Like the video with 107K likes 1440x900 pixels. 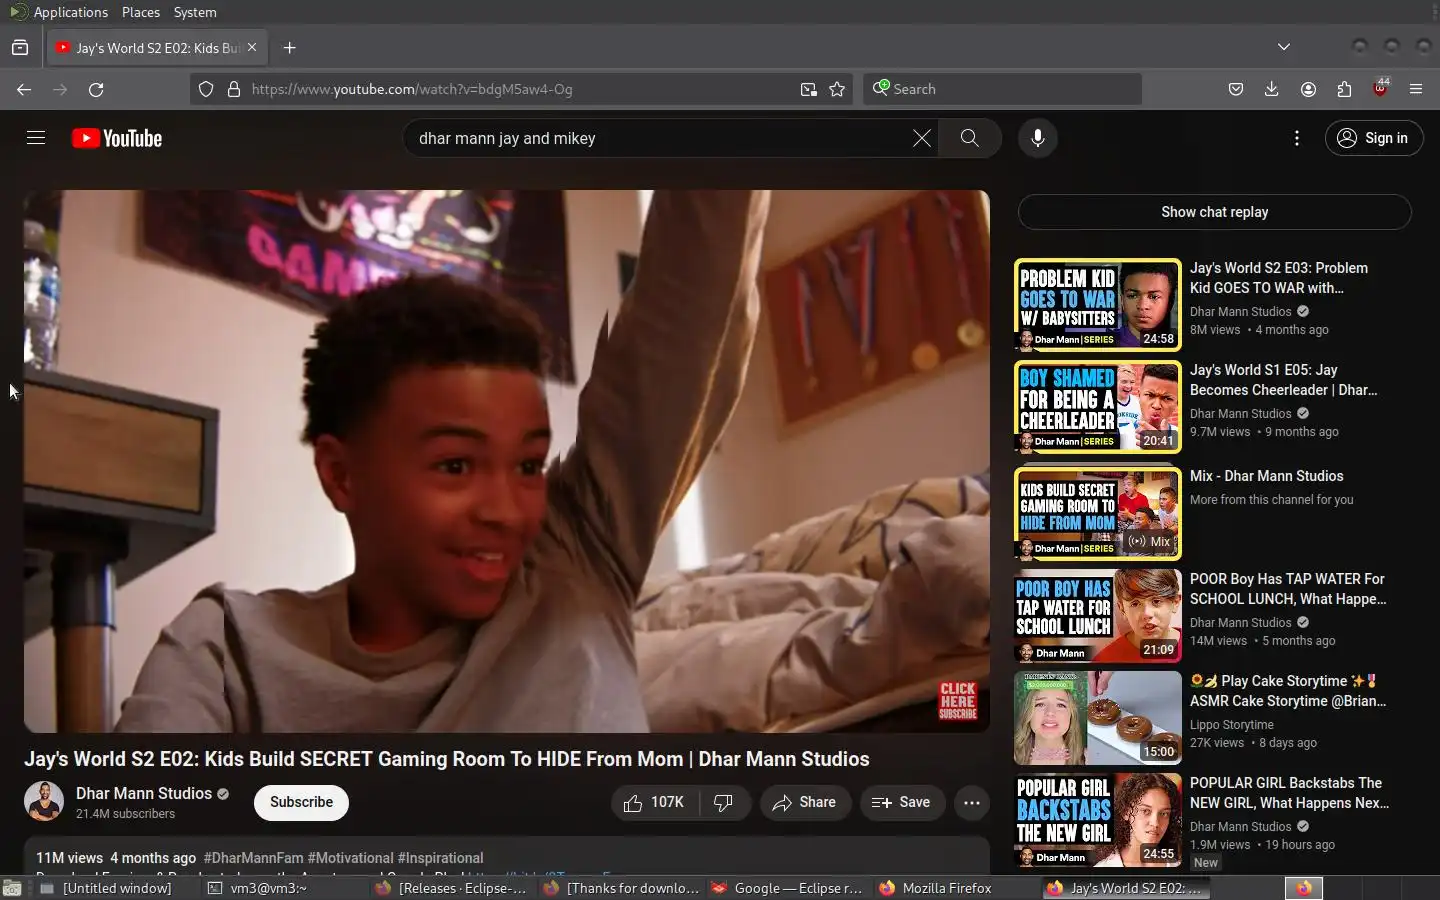[655, 803]
